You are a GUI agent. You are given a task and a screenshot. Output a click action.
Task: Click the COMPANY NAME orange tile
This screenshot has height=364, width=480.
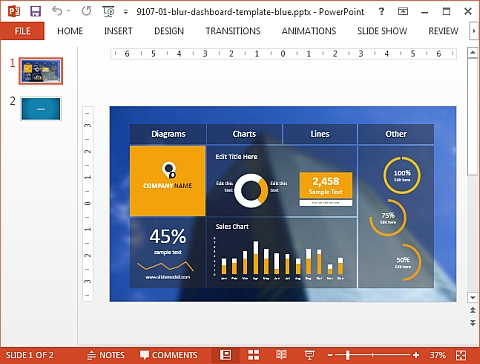pos(168,181)
